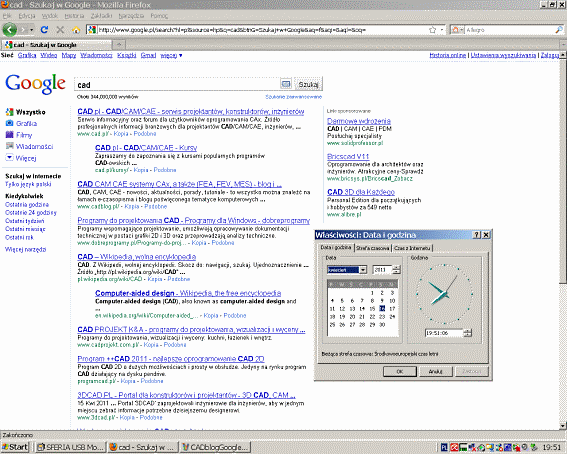Open the Zakładki menu

(102, 16)
